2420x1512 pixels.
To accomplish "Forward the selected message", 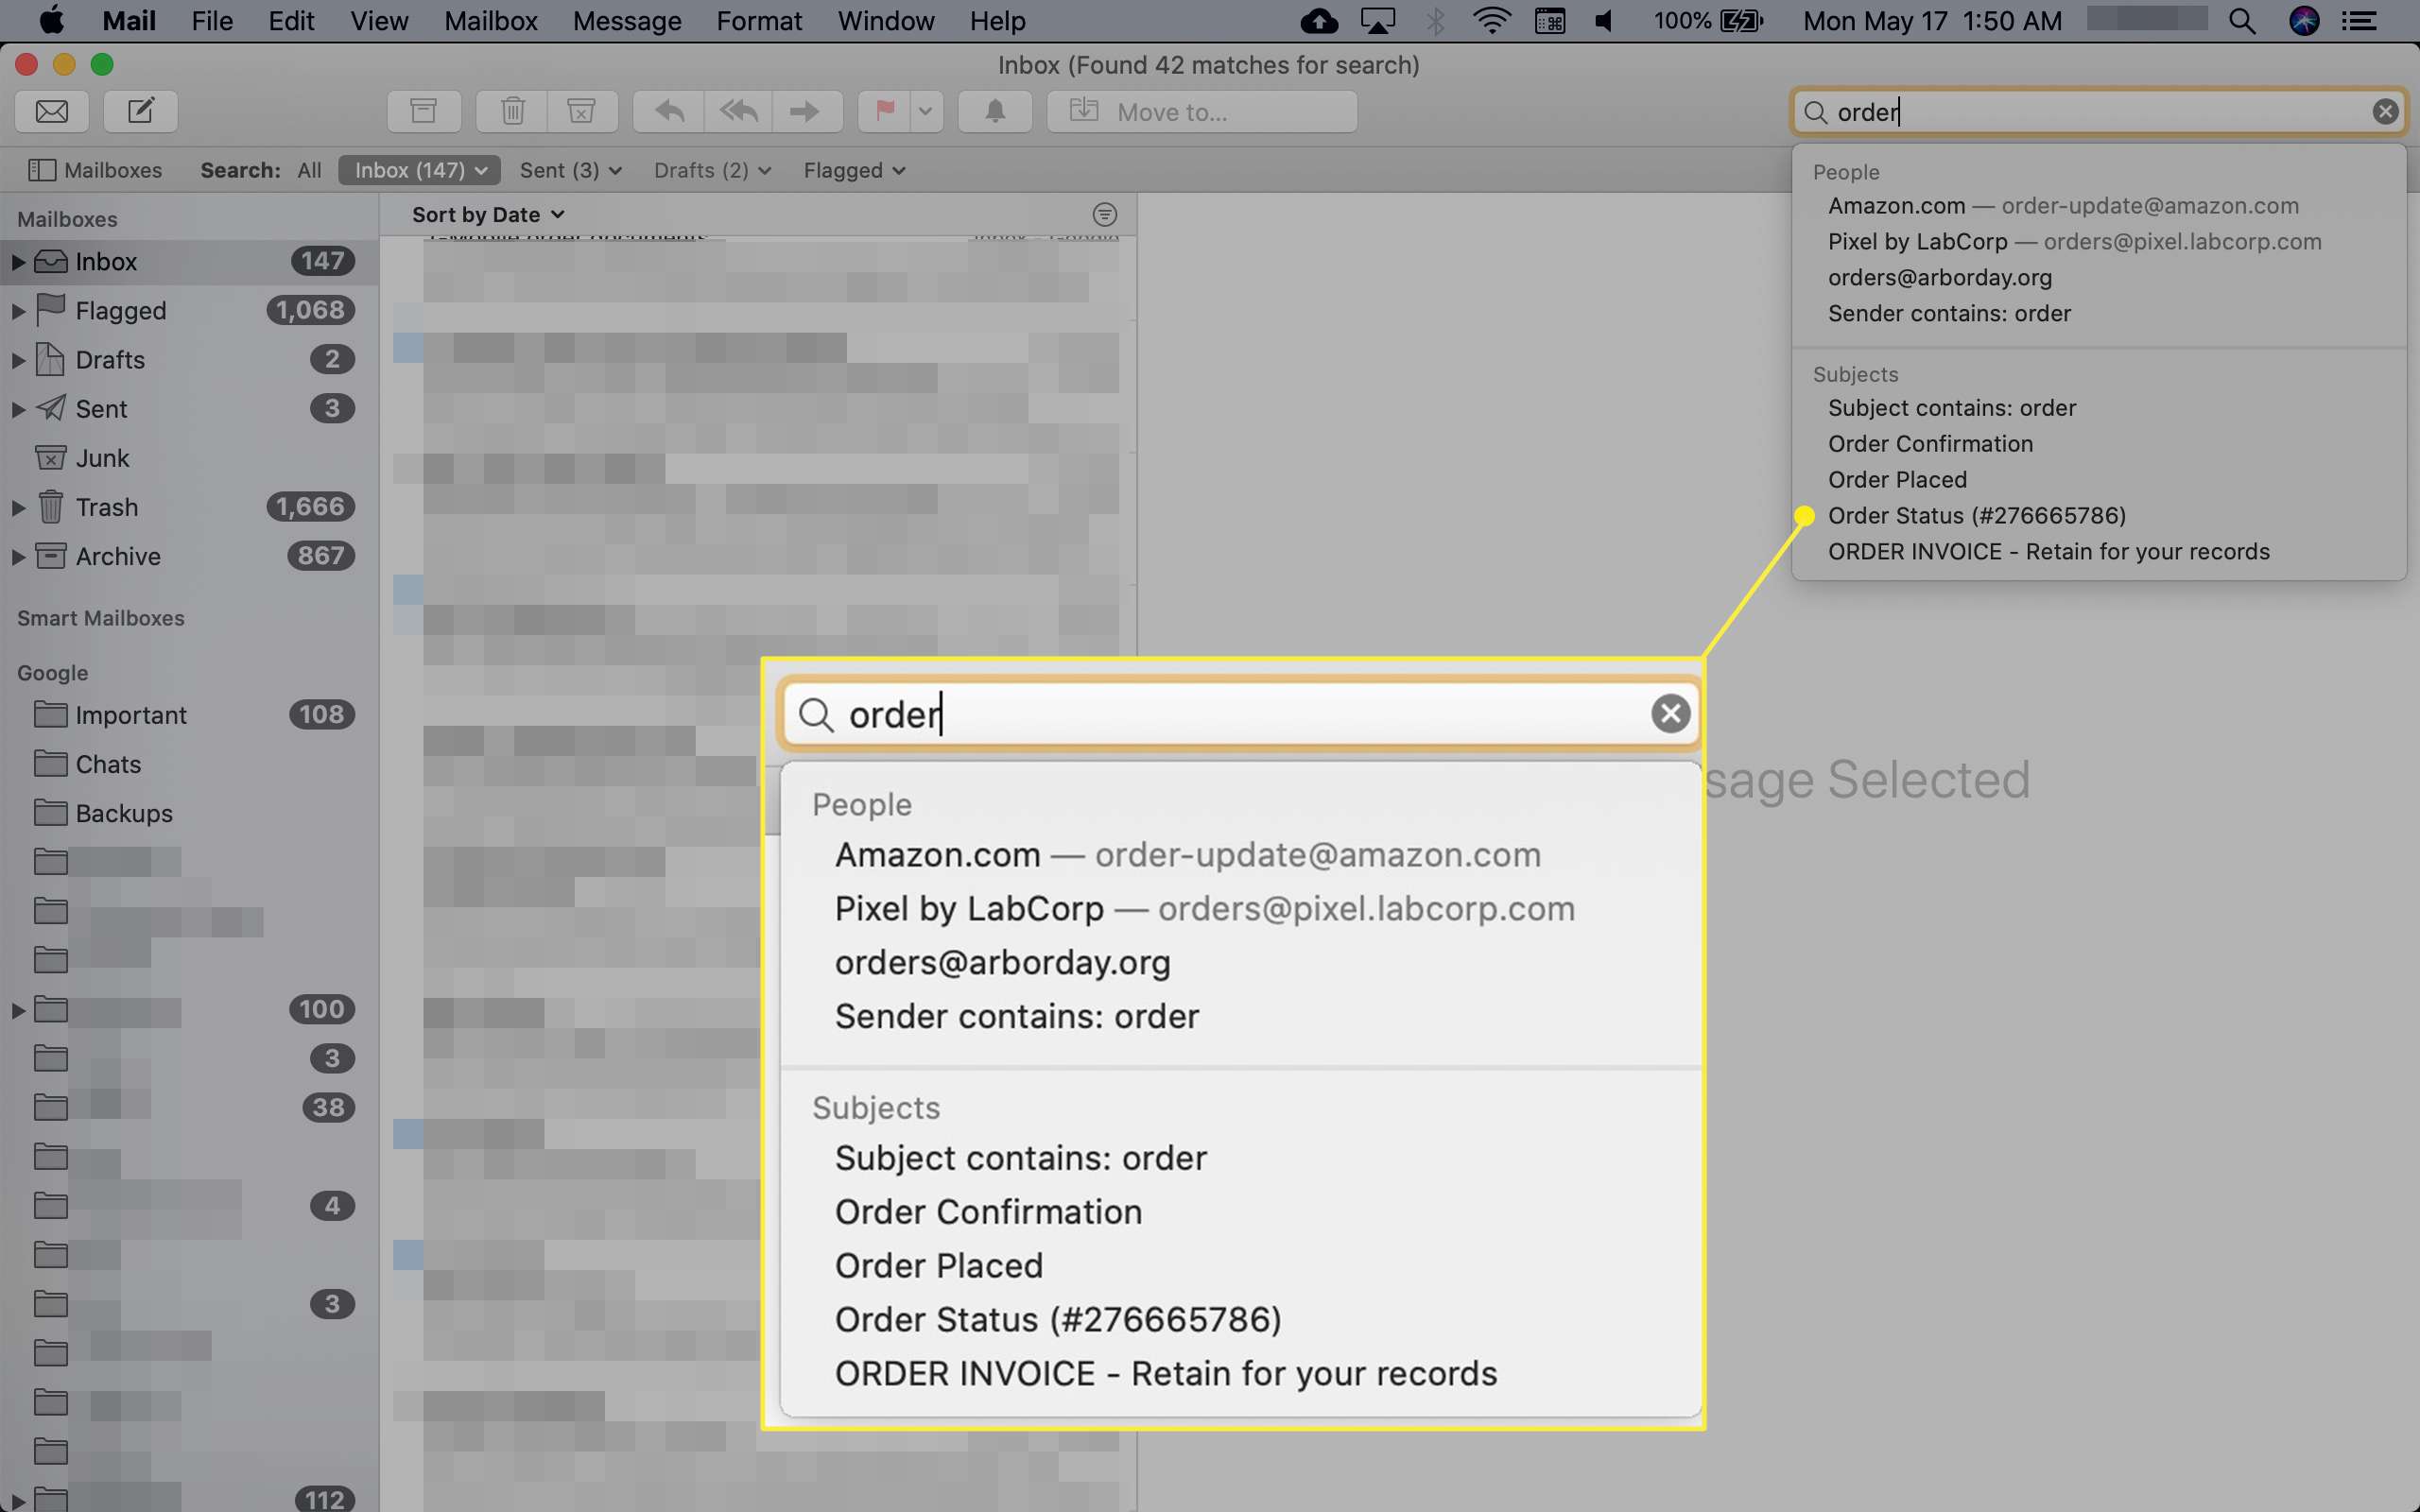I will (806, 111).
